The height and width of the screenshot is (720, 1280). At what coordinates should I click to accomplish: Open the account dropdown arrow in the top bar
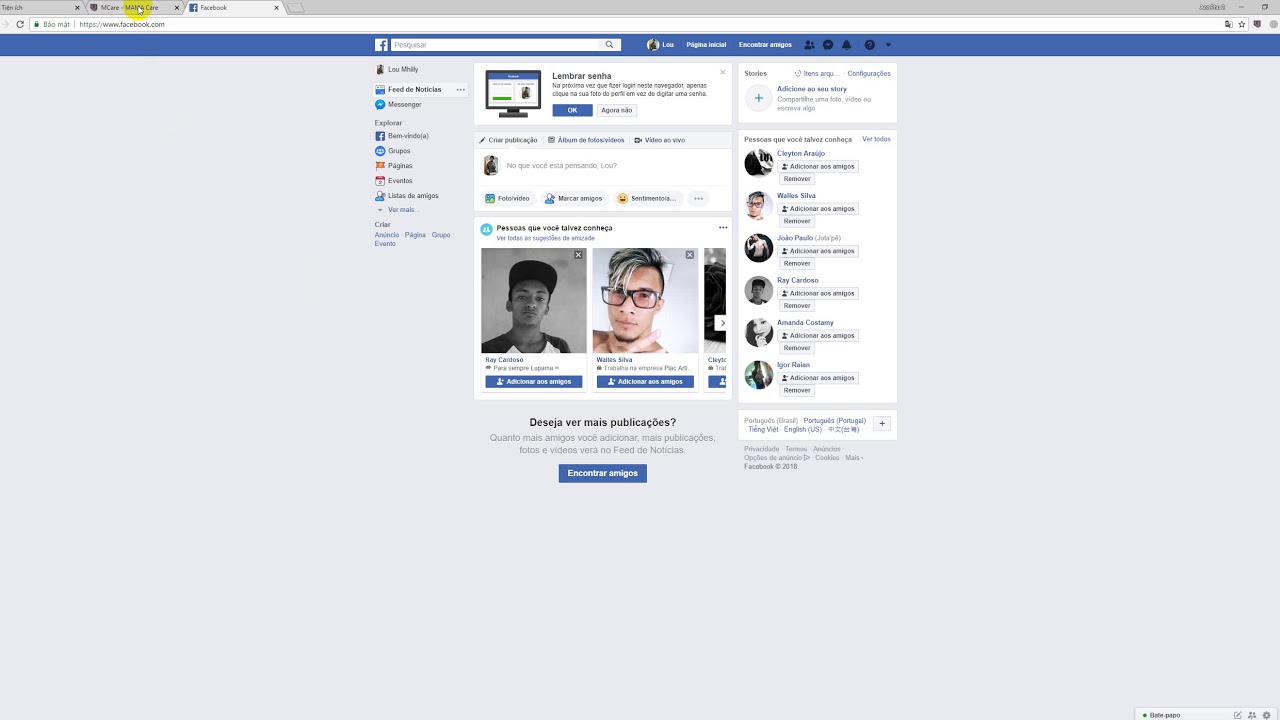pos(888,45)
